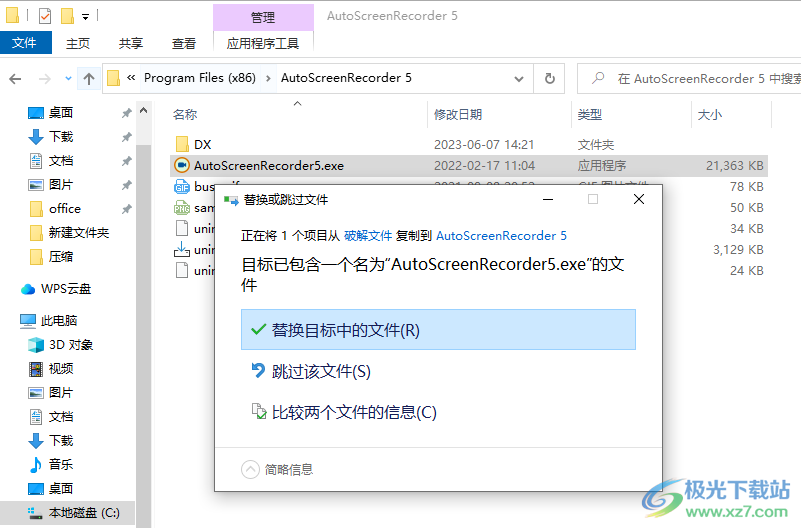801x528 pixels.
Task: Select the PNG file icon
Action: [182, 207]
